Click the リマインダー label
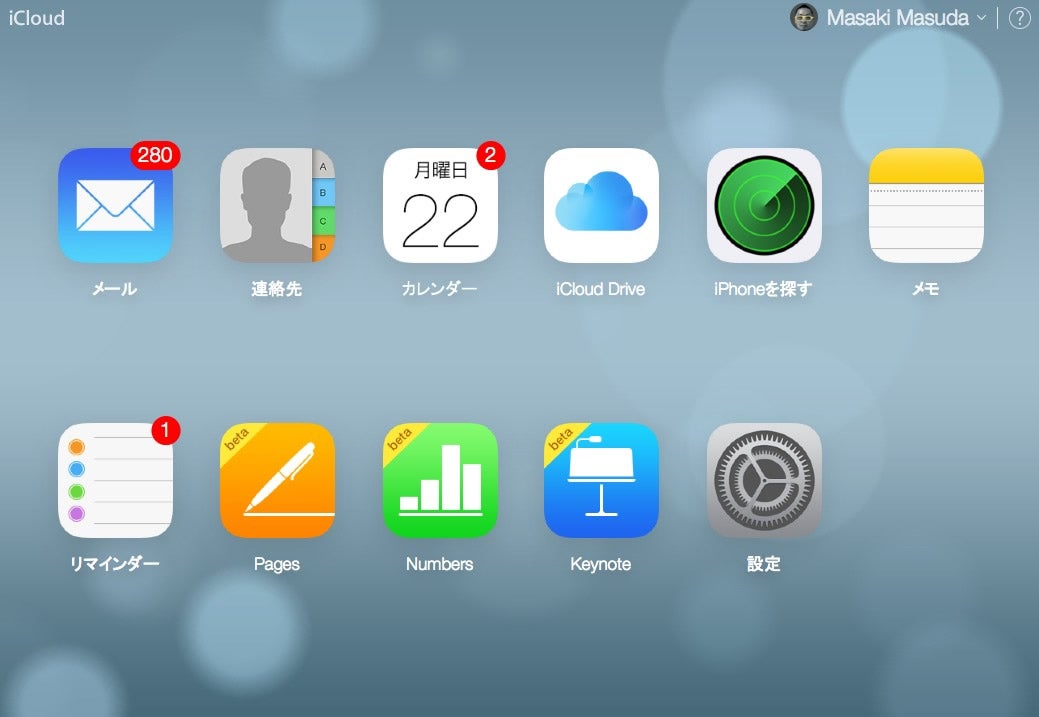 click(x=115, y=564)
